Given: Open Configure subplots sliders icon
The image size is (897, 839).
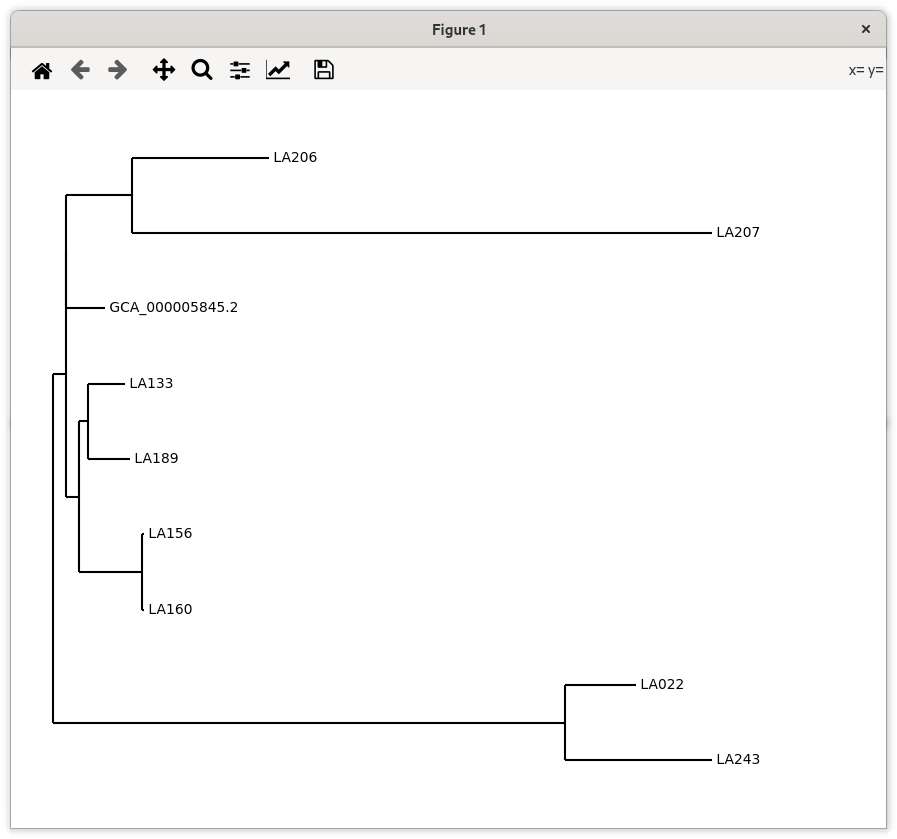Looking at the screenshot, I should 240,70.
